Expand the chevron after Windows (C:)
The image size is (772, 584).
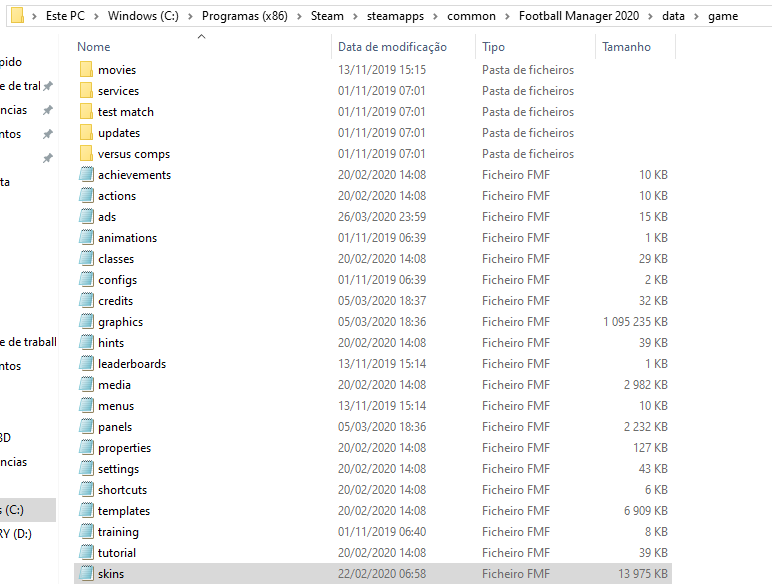point(190,16)
